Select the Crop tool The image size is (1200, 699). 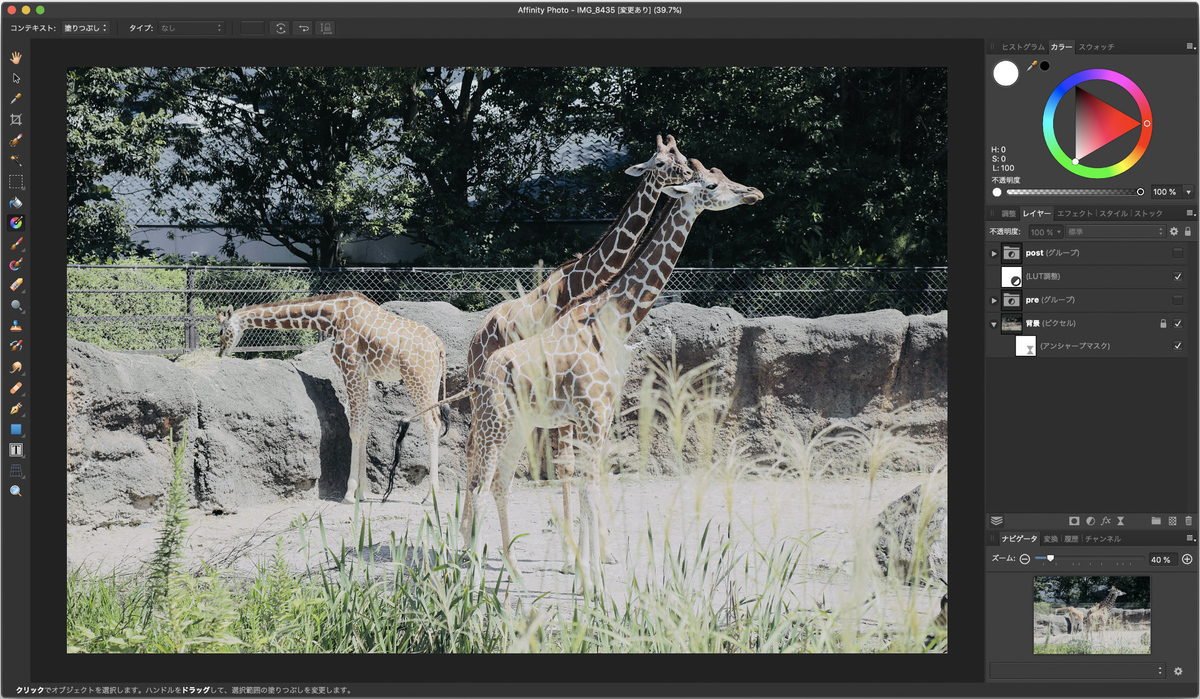[16, 119]
